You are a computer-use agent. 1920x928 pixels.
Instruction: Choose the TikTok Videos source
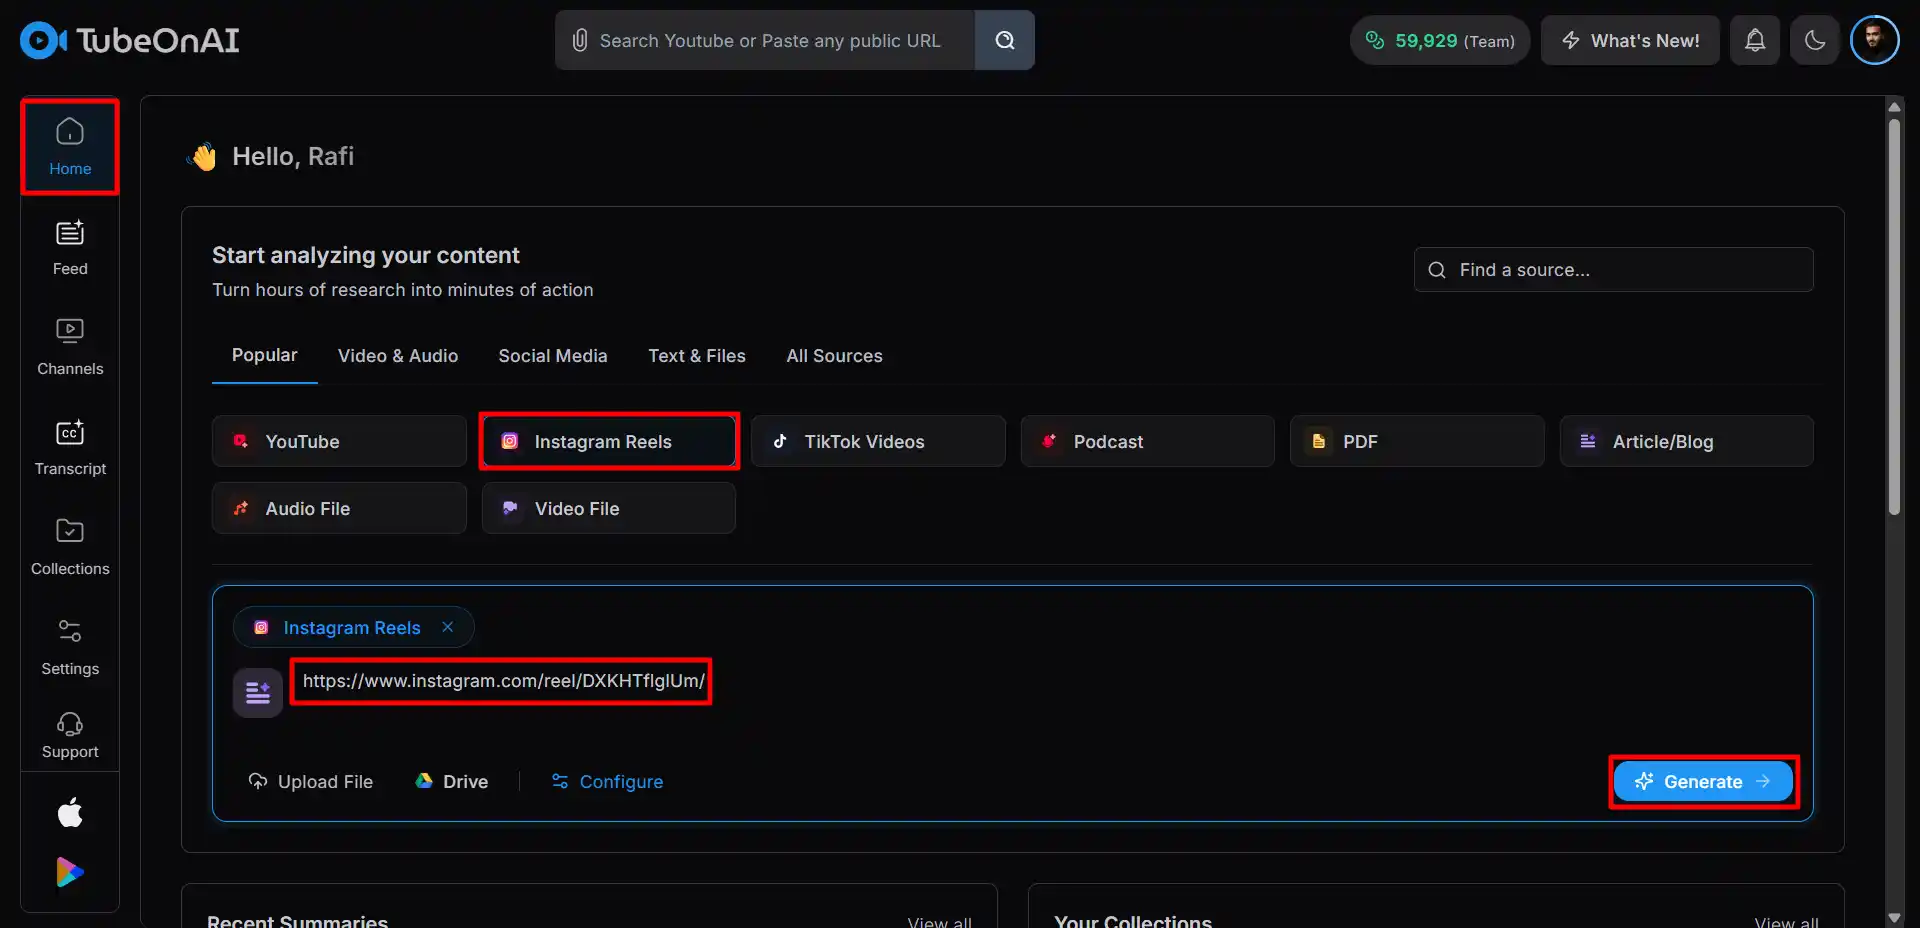tap(877, 442)
